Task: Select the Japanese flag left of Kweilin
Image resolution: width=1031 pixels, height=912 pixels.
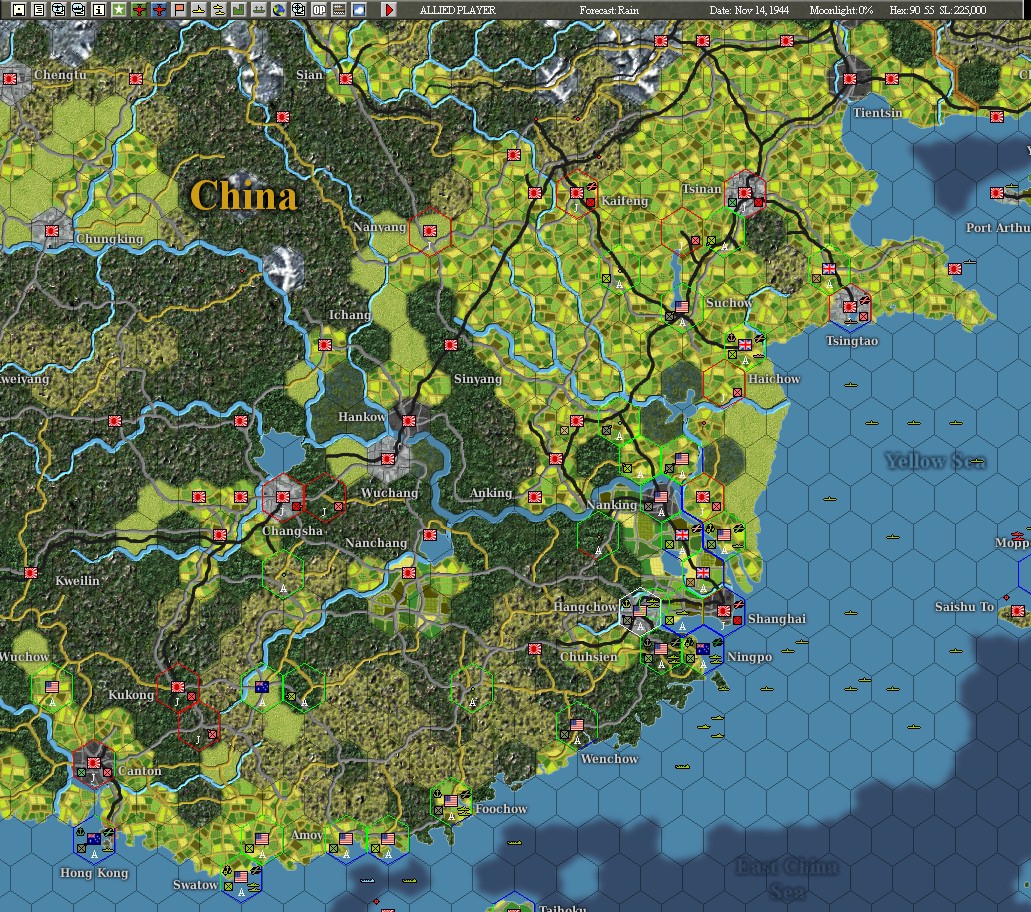Action: pos(31,573)
